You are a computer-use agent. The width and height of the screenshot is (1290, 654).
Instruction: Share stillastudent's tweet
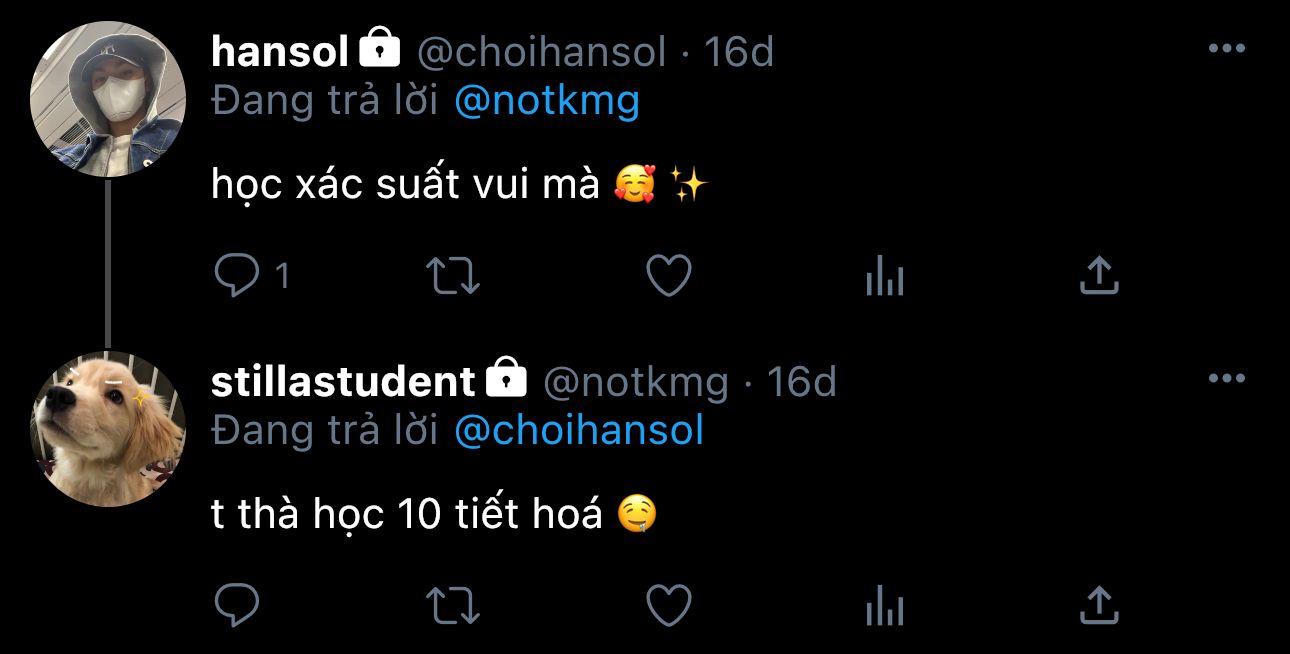1099,605
